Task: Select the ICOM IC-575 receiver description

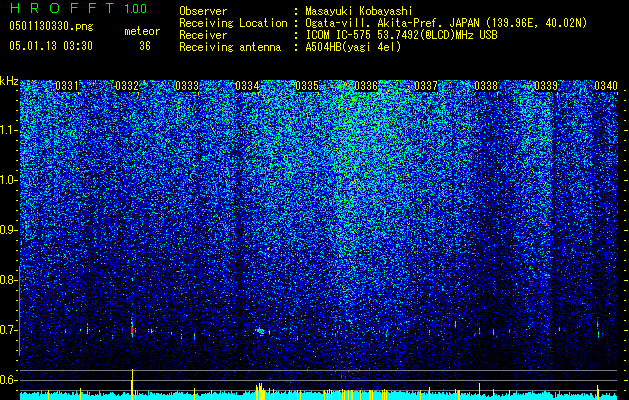Action: pos(401,35)
